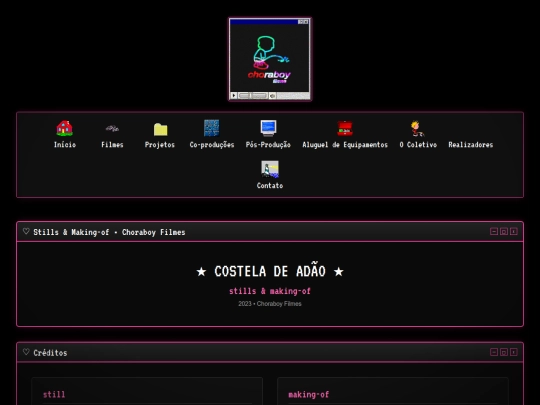The width and height of the screenshot is (540, 405).
Task: Maximize the Créditos panel
Action: (504, 352)
